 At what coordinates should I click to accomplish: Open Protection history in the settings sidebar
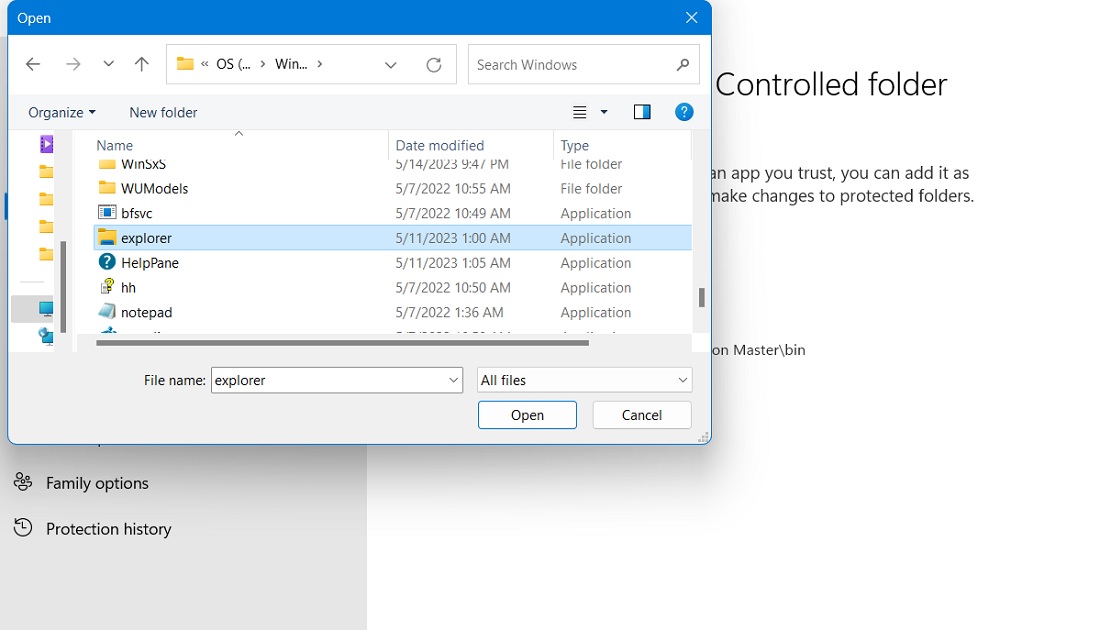pyautogui.click(x=108, y=529)
